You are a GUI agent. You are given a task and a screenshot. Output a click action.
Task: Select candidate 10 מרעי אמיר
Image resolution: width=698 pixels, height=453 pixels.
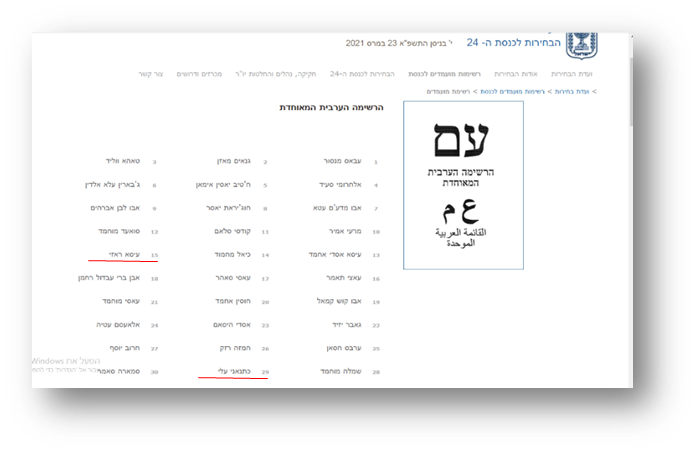click(345, 231)
